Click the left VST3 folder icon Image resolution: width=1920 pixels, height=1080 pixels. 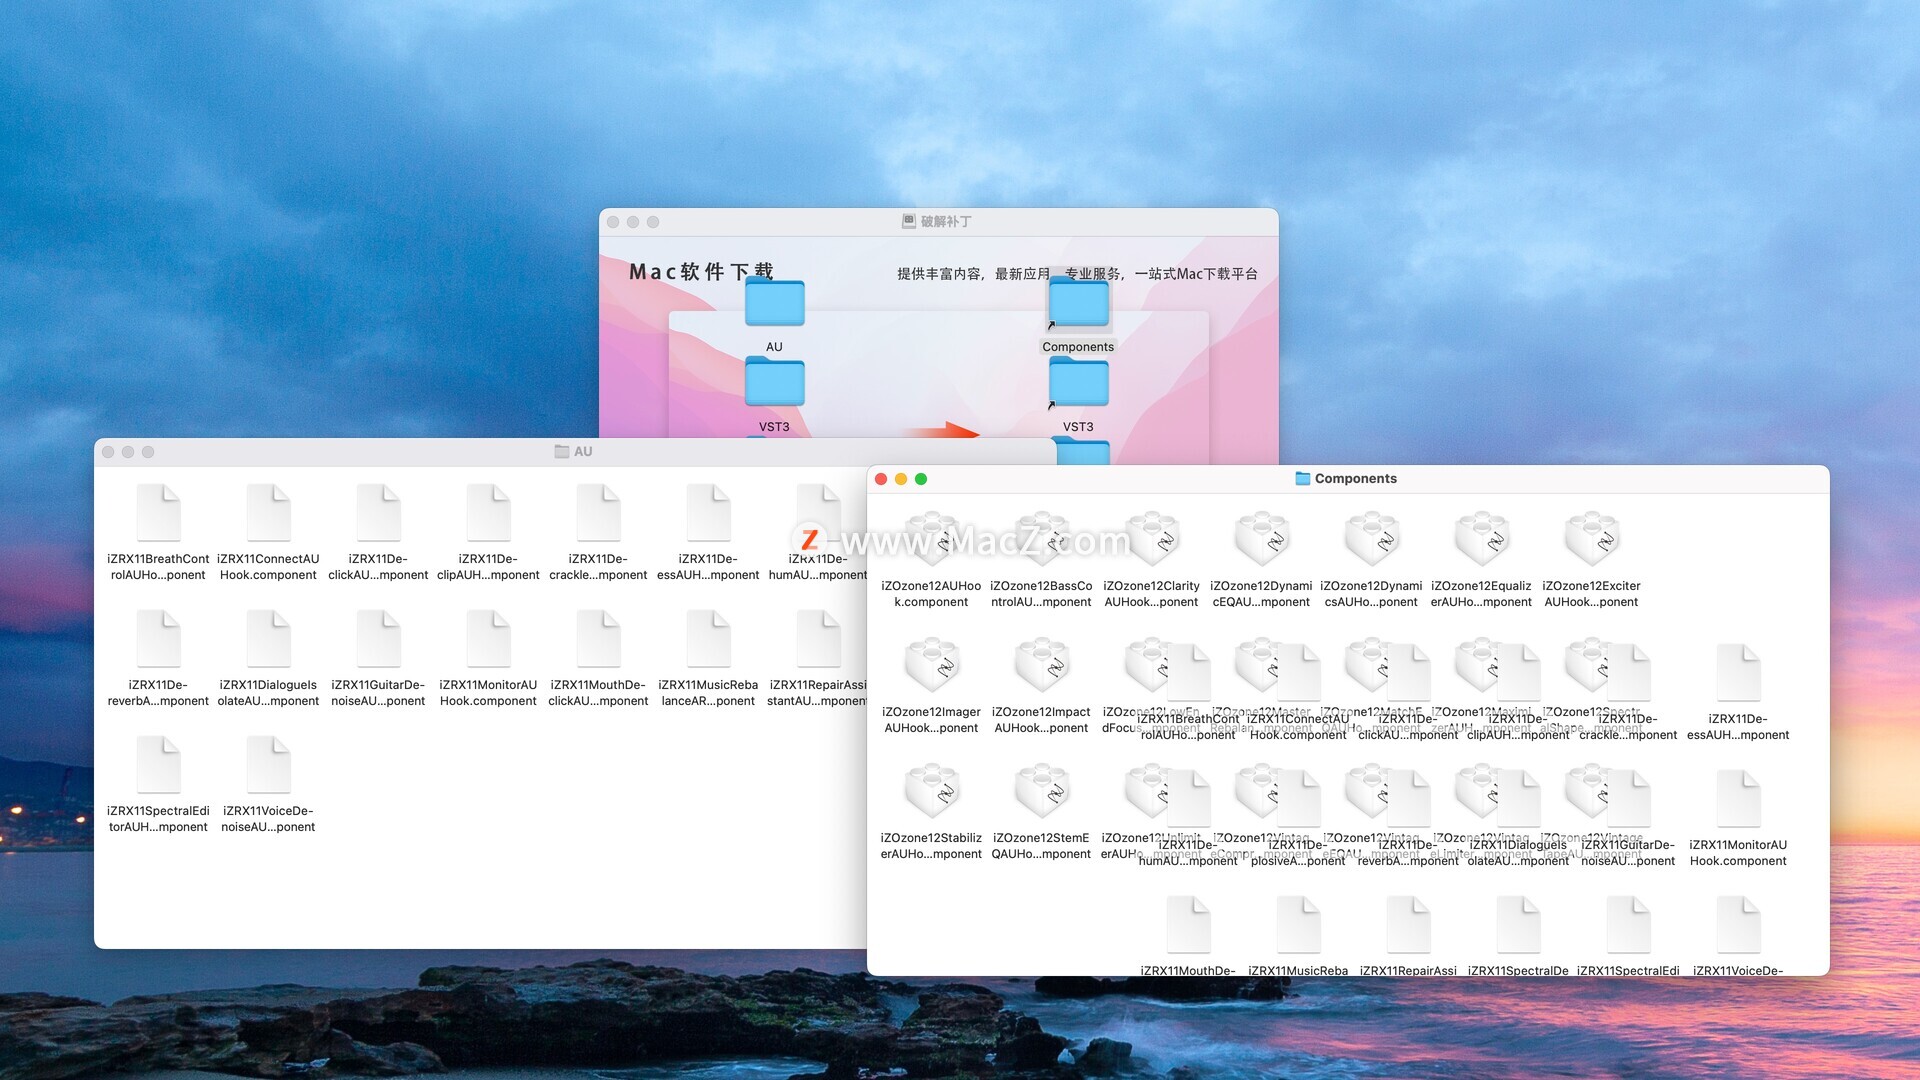(x=774, y=383)
